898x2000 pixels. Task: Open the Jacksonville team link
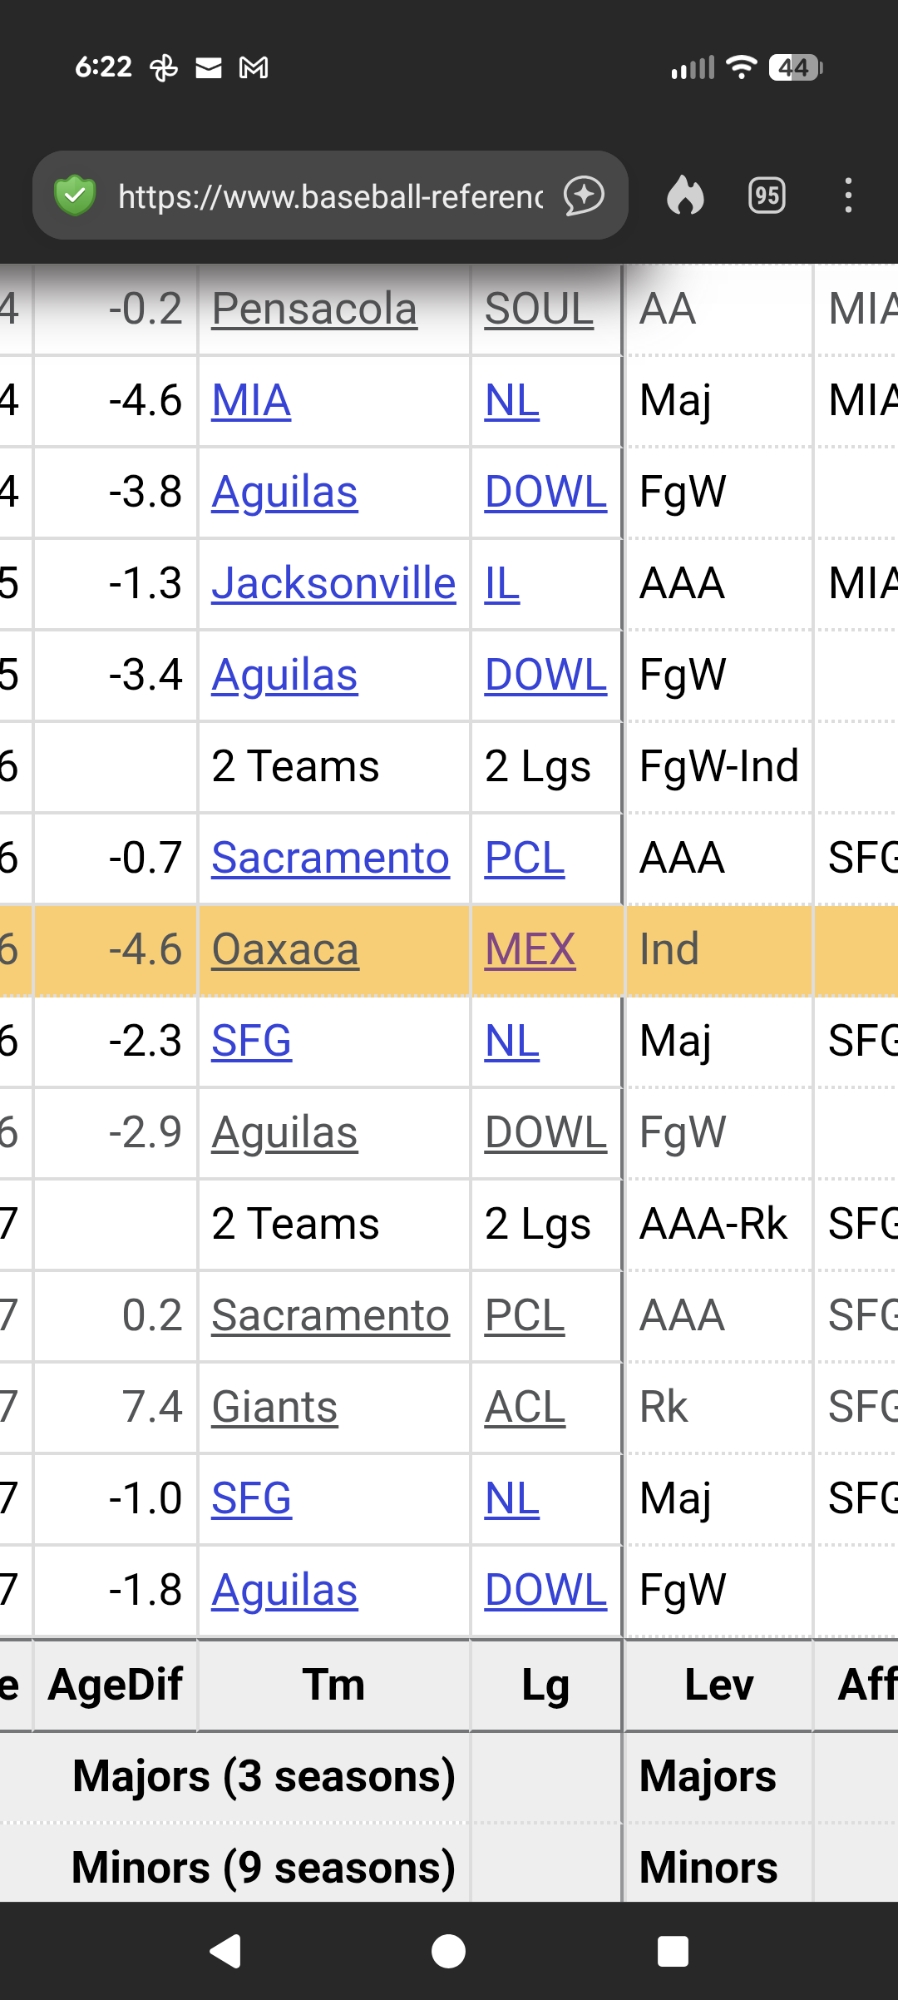[333, 584]
